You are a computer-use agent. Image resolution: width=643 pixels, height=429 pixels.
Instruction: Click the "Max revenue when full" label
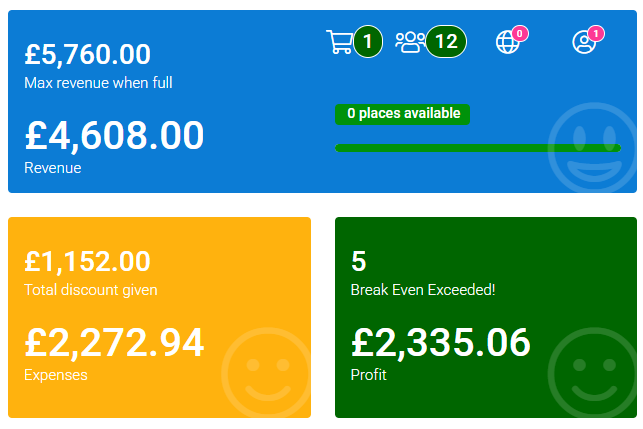98,82
